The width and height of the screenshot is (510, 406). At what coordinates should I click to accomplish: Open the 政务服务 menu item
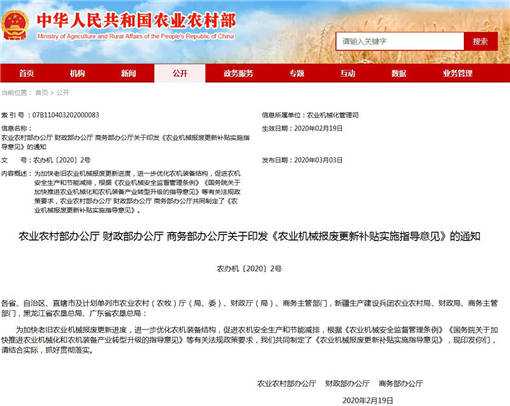[238, 73]
